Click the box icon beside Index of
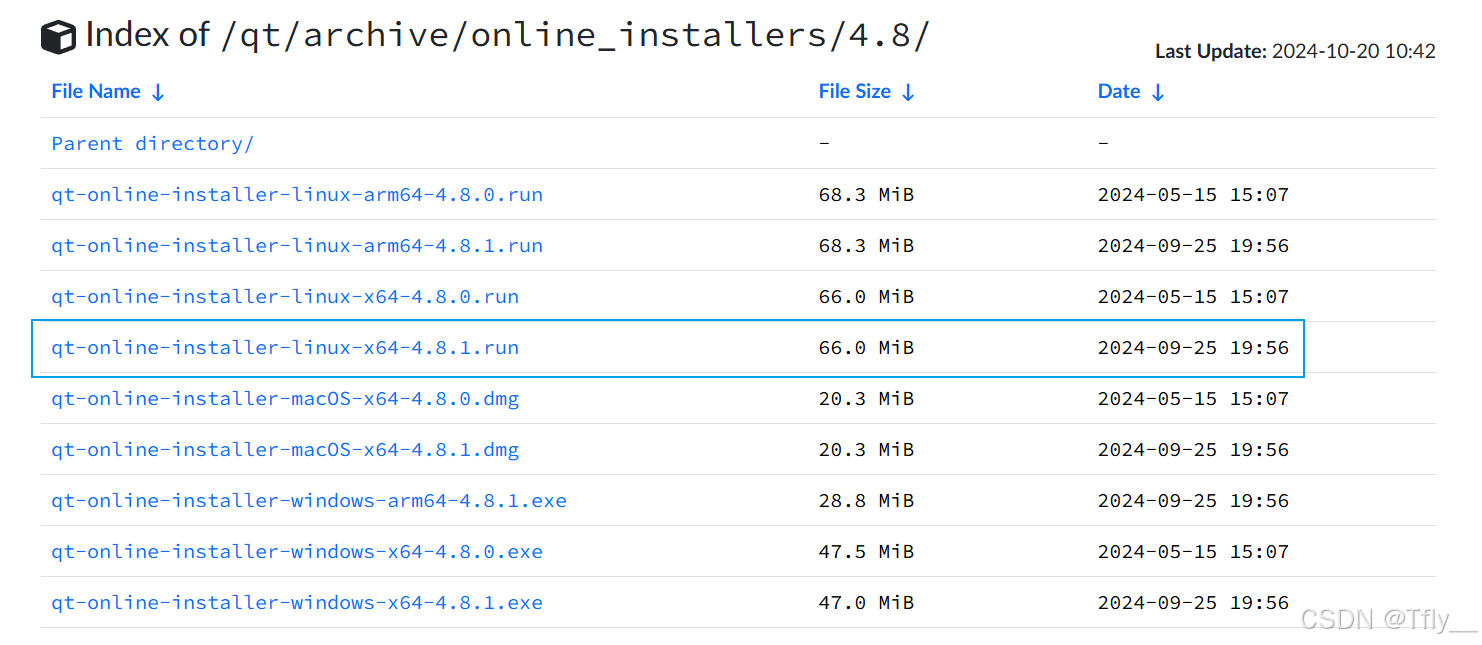1482x645 pixels. (58, 37)
